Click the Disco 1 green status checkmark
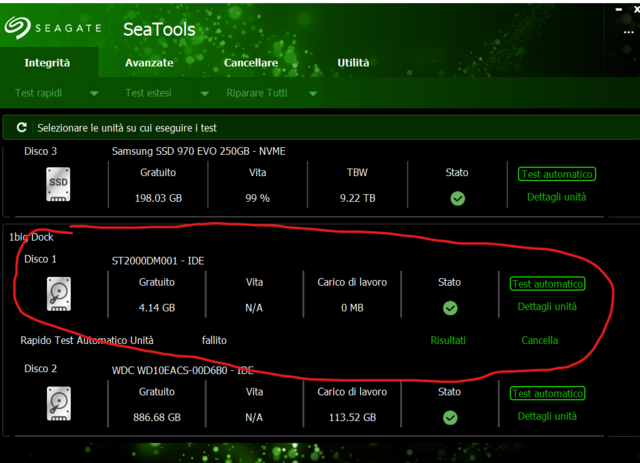 click(450, 308)
